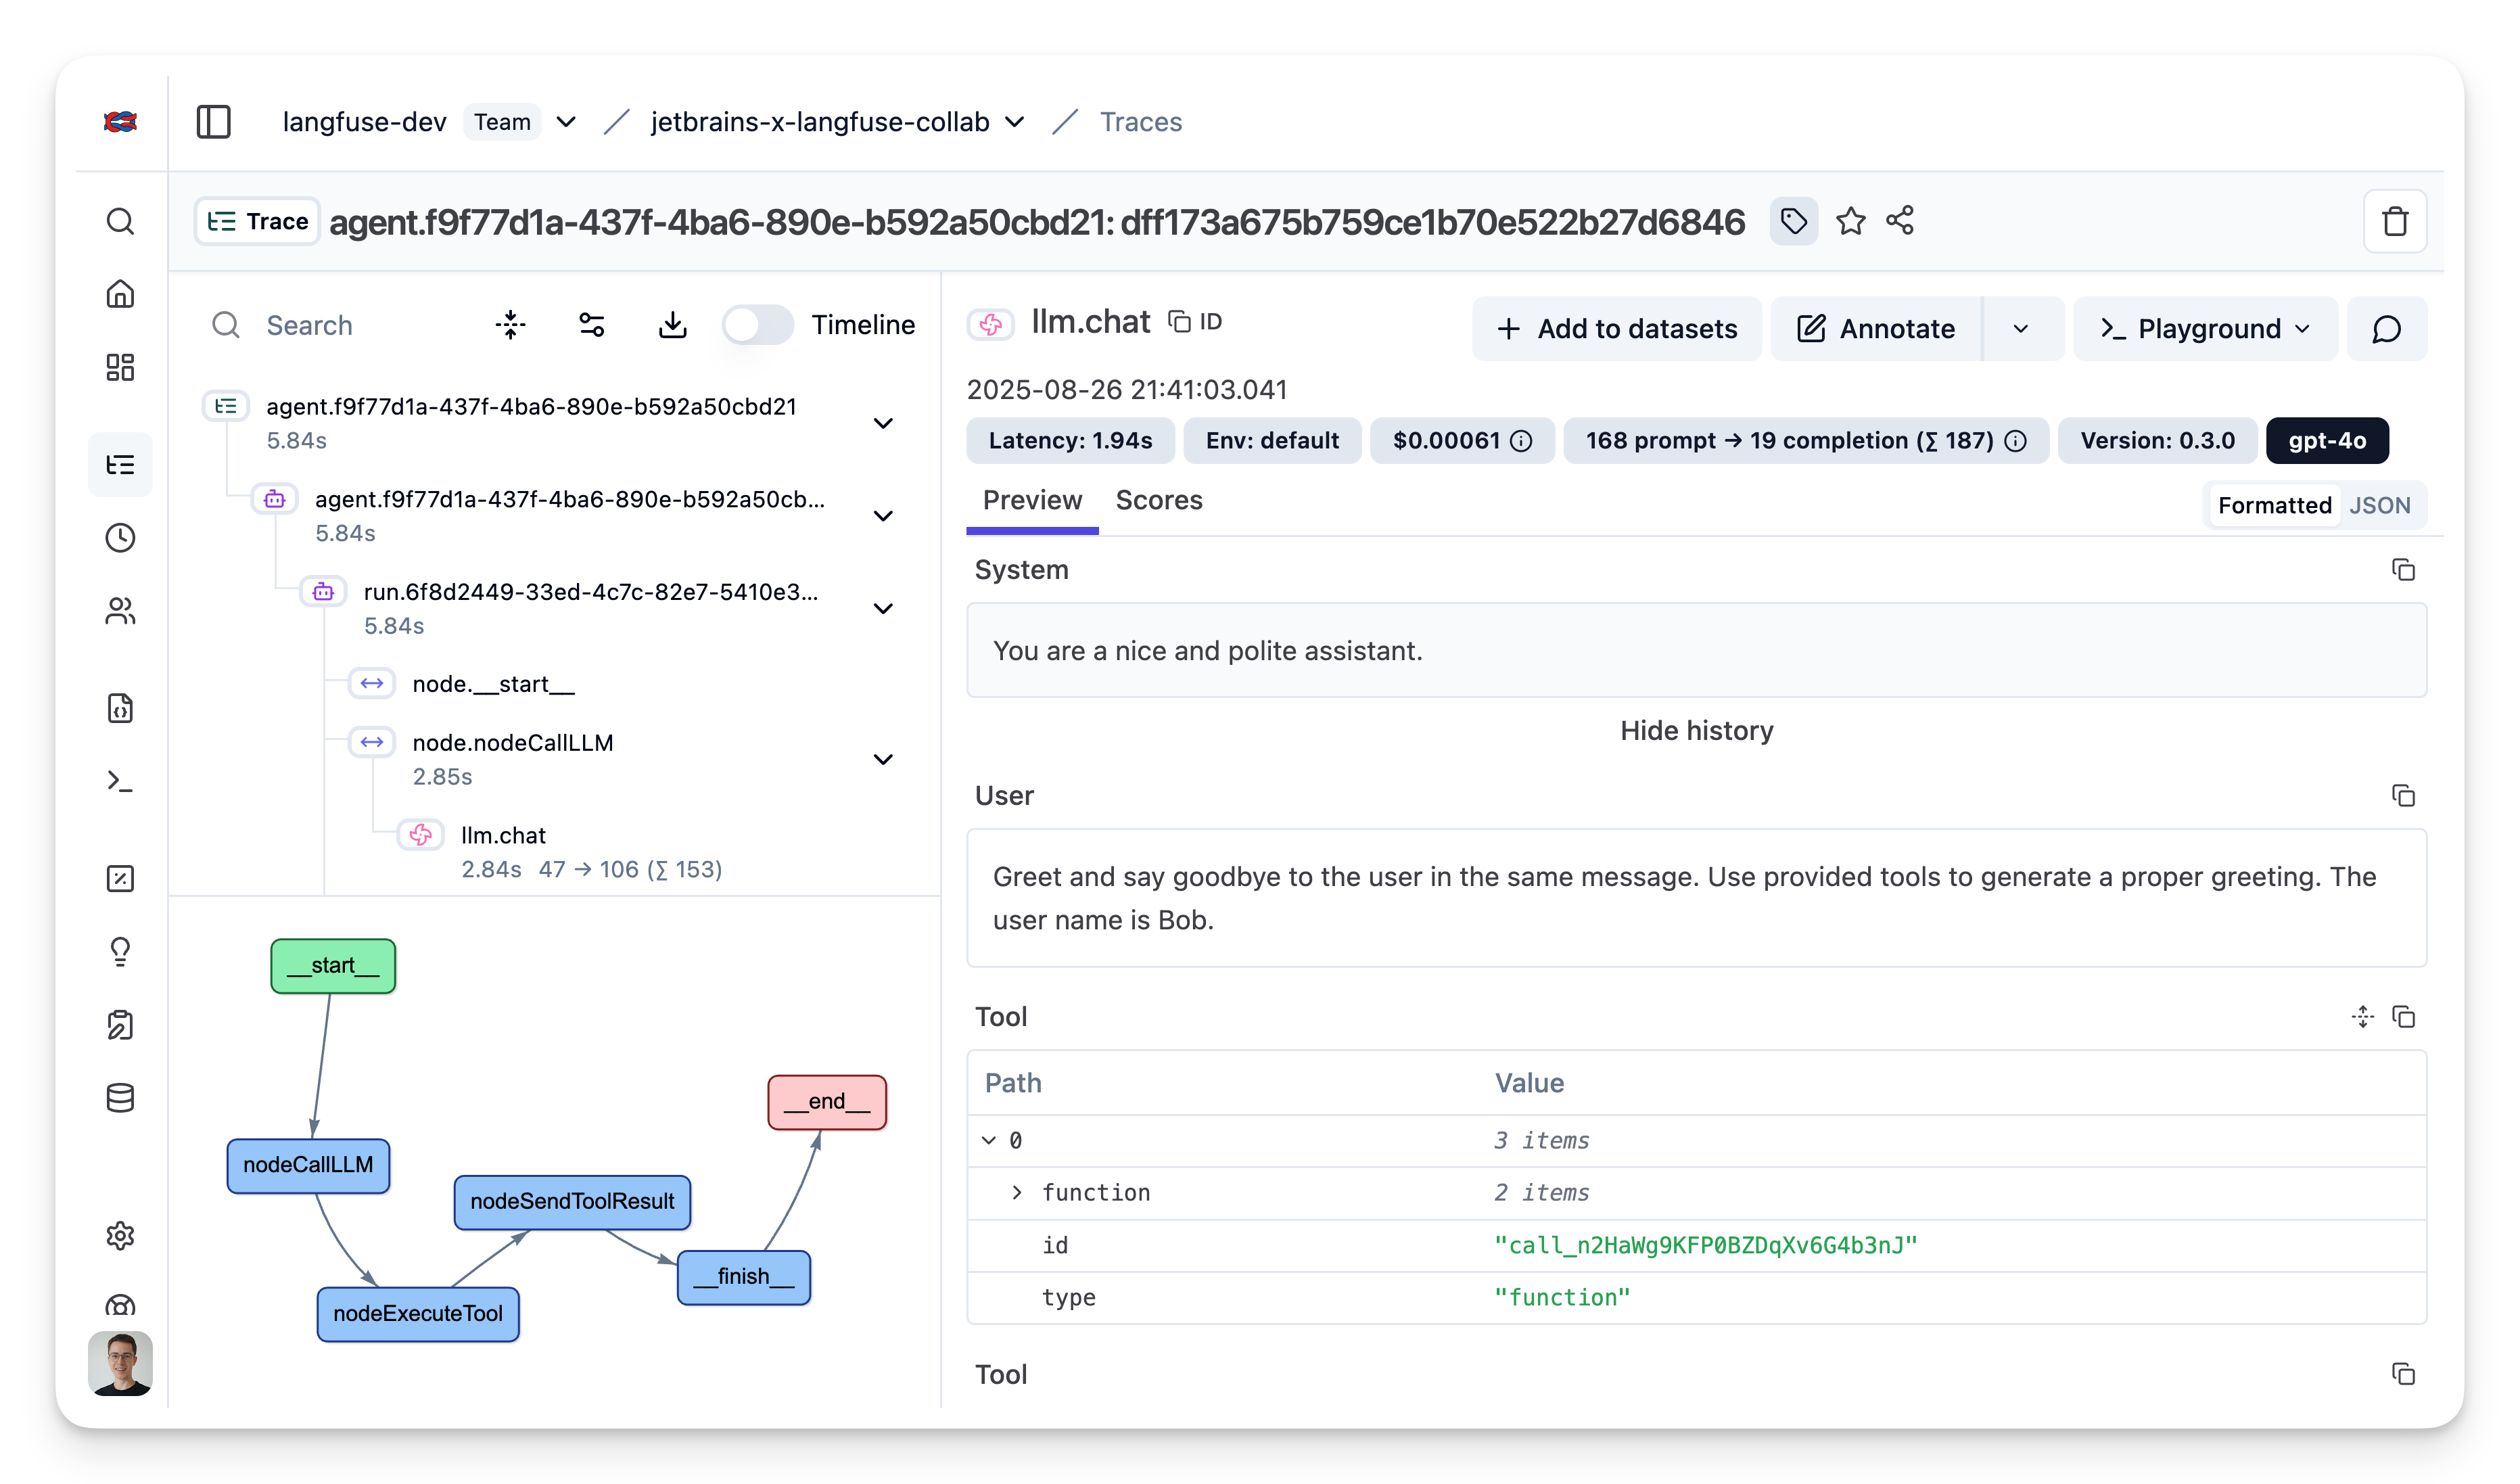Click the Add to datasets button
The height and width of the screenshot is (1484, 2520).
pyautogui.click(x=1616, y=329)
